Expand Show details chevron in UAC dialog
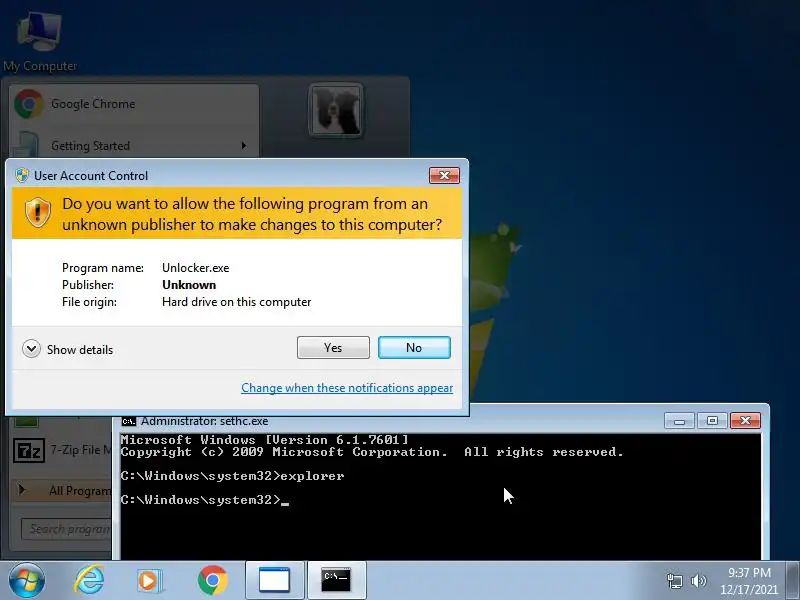The width and height of the screenshot is (800, 600). pyautogui.click(x=31, y=349)
